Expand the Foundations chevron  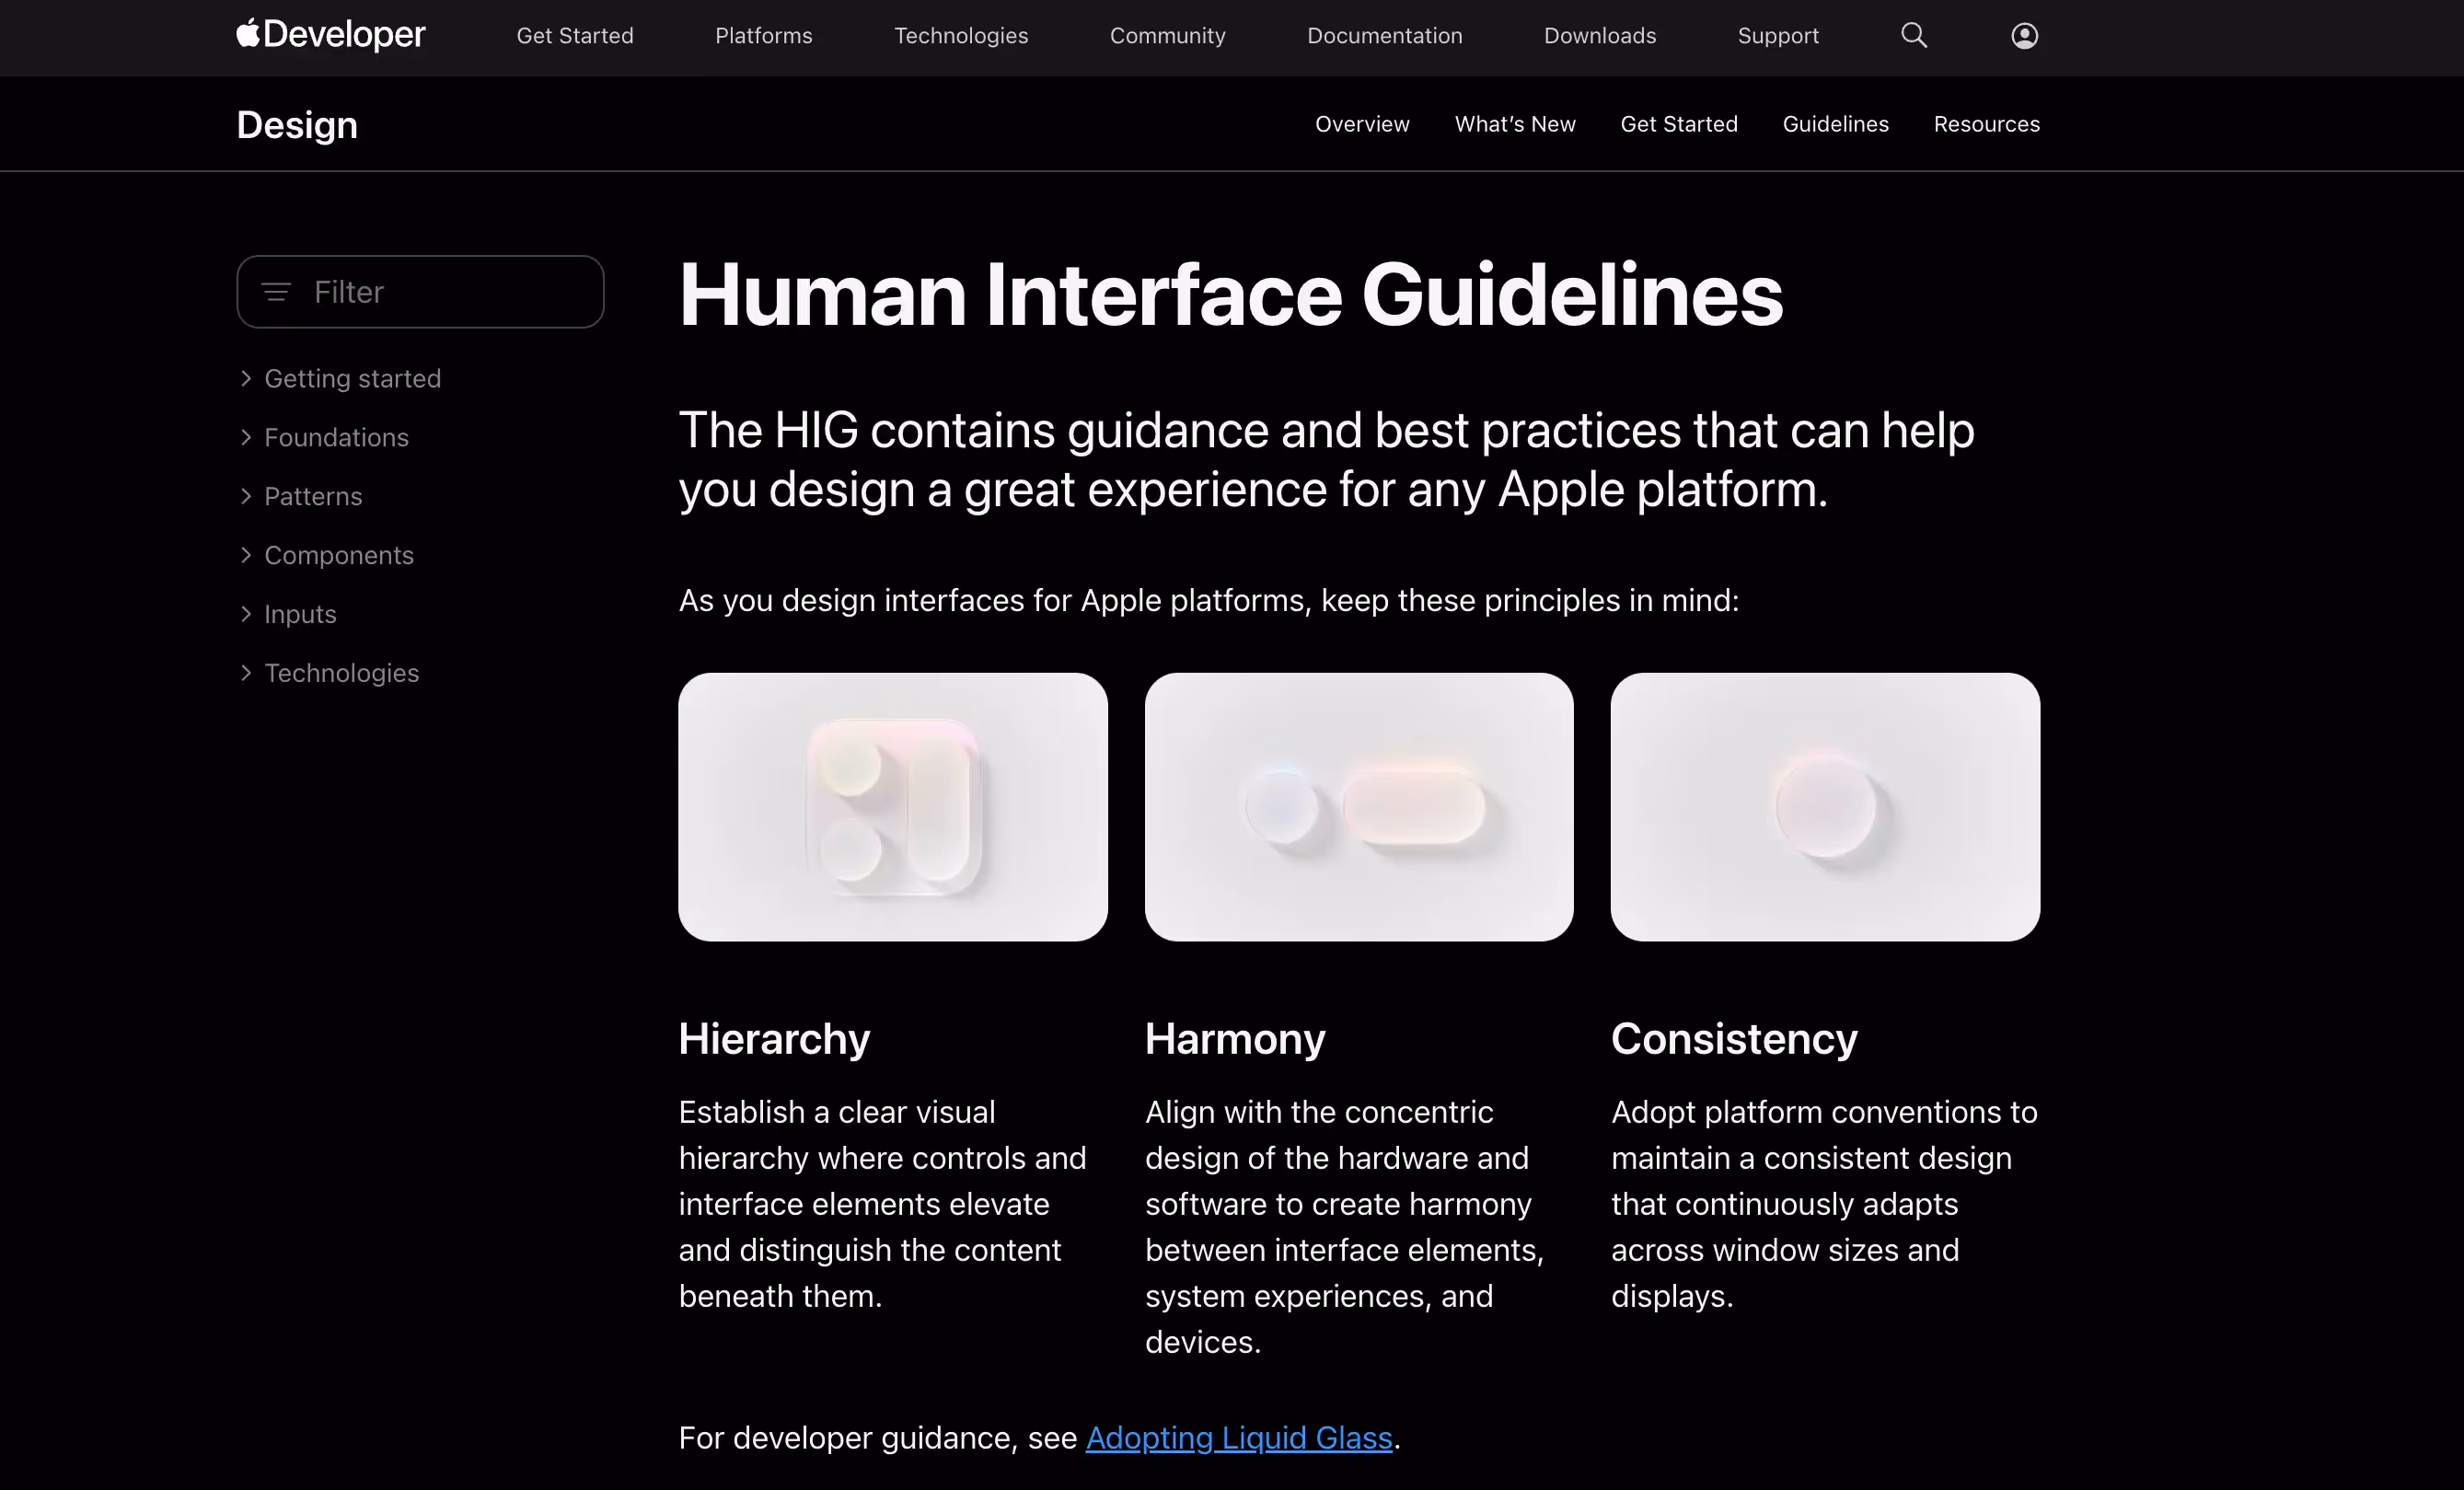[x=246, y=437]
